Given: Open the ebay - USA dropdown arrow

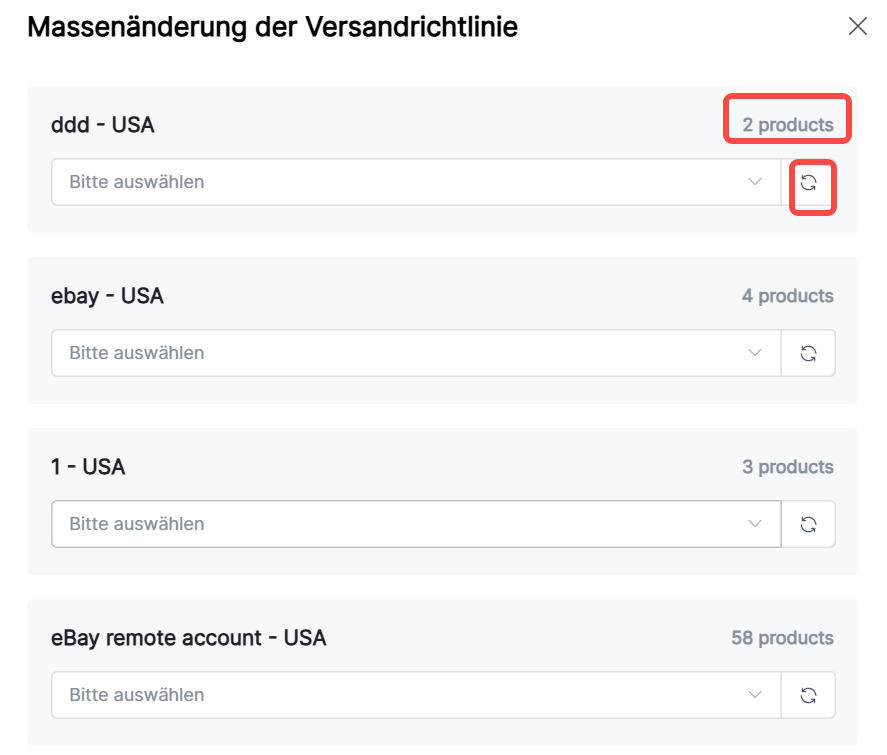Looking at the screenshot, I should 755,353.
